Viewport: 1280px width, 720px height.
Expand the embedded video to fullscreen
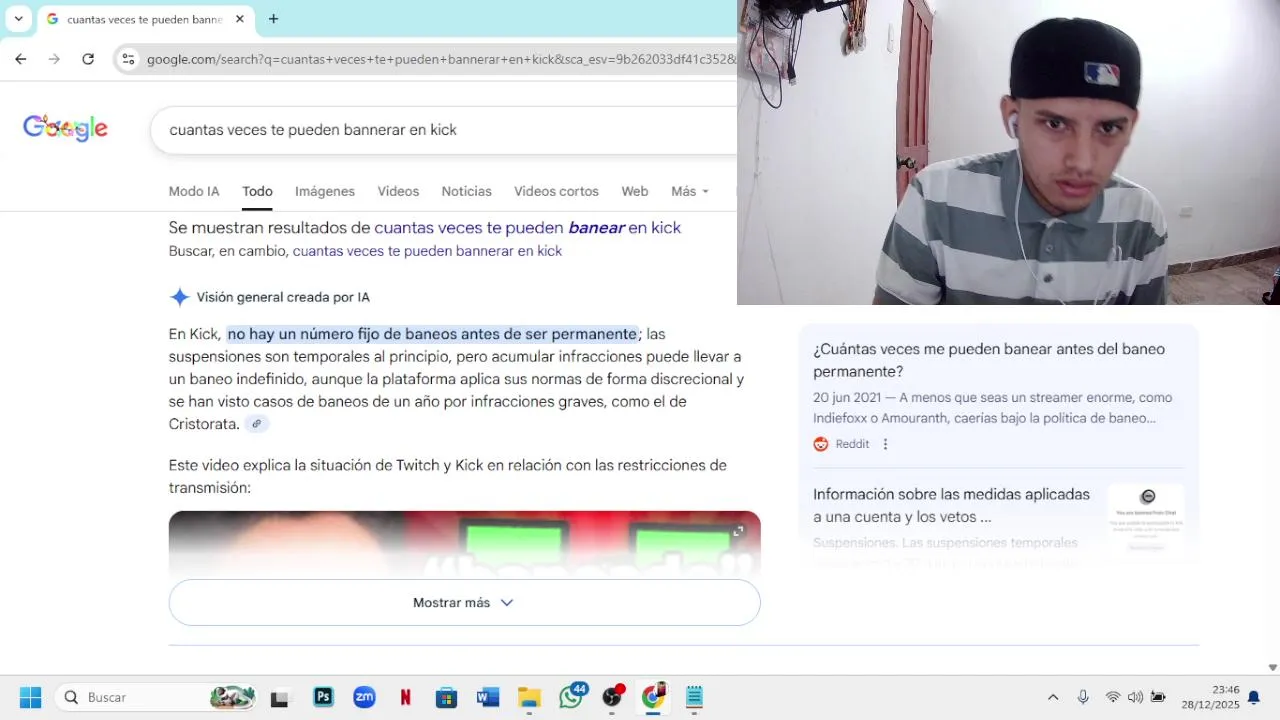(x=738, y=531)
